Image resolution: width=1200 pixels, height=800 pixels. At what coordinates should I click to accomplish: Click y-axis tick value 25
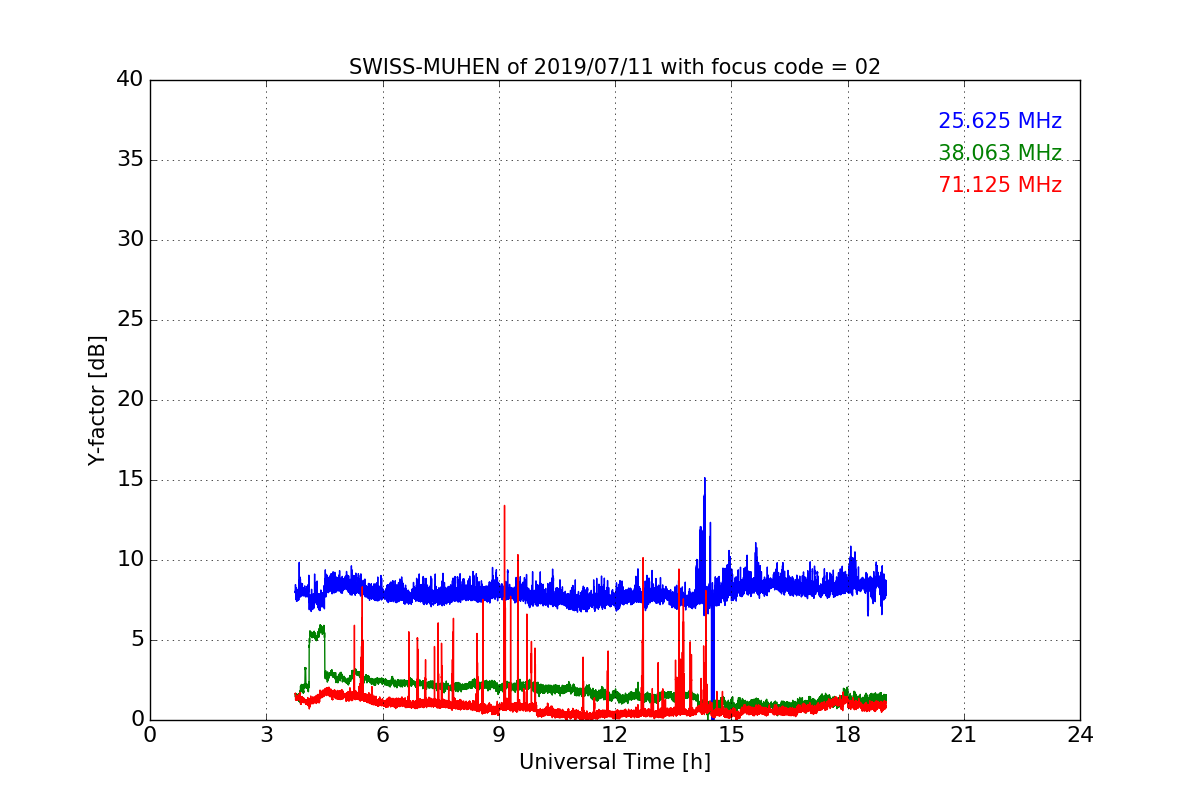coord(130,320)
